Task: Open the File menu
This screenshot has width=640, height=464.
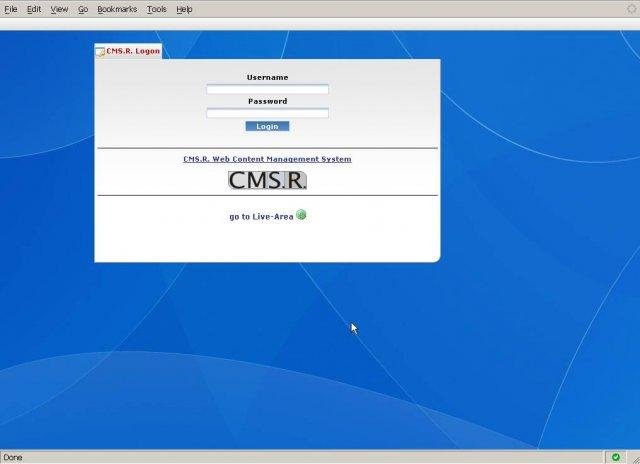Action: click(11, 9)
